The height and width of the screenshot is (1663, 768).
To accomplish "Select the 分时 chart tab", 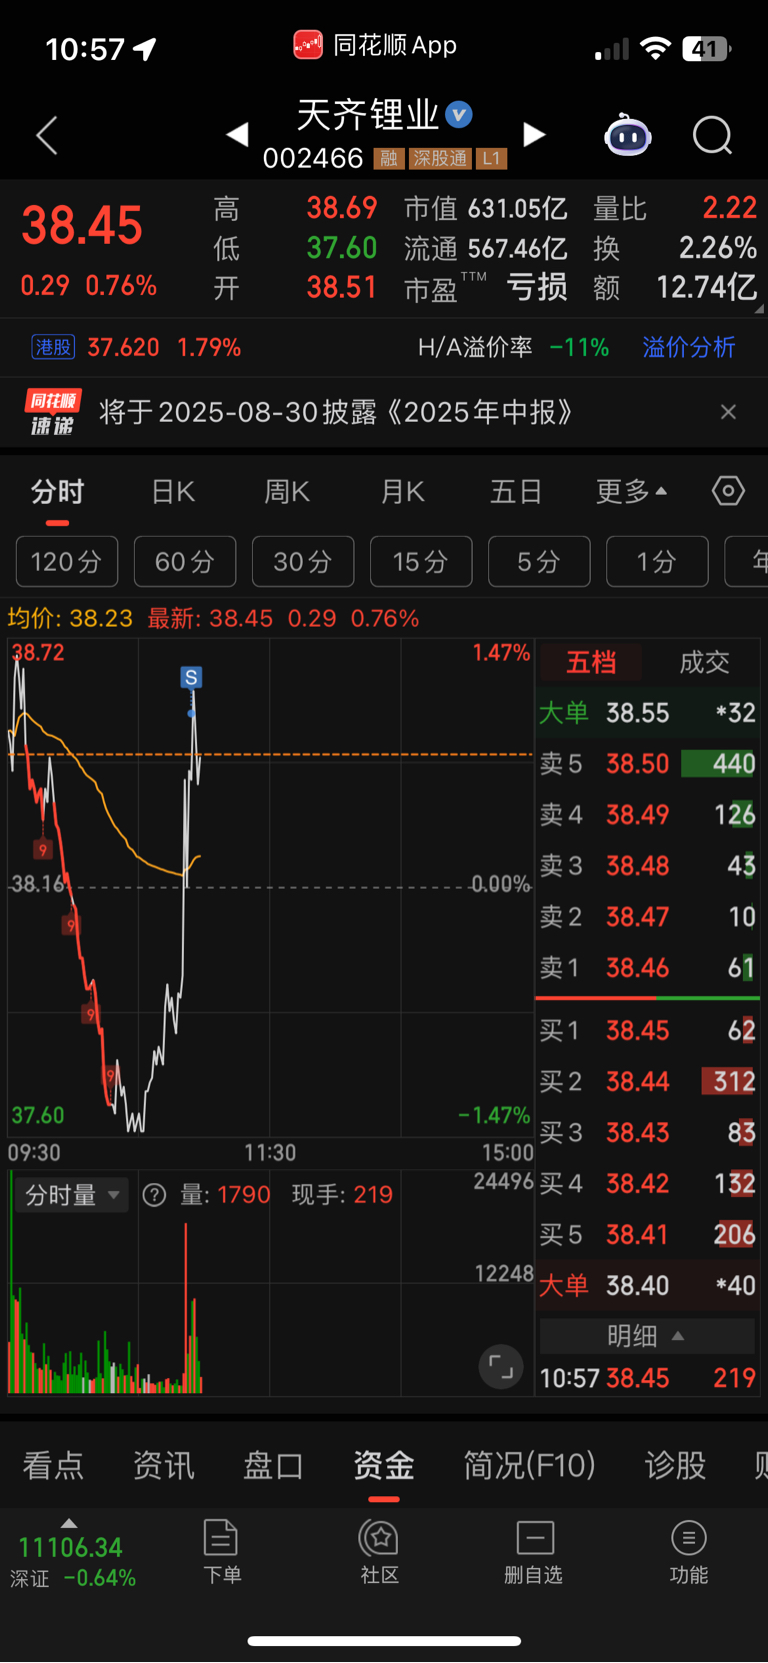I will [57, 492].
